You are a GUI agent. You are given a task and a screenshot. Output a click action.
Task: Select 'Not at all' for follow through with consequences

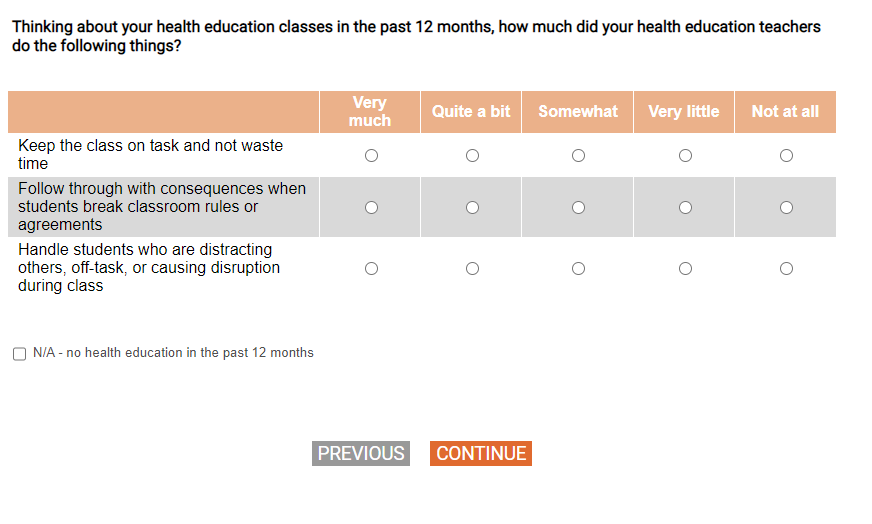(x=786, y=208)
